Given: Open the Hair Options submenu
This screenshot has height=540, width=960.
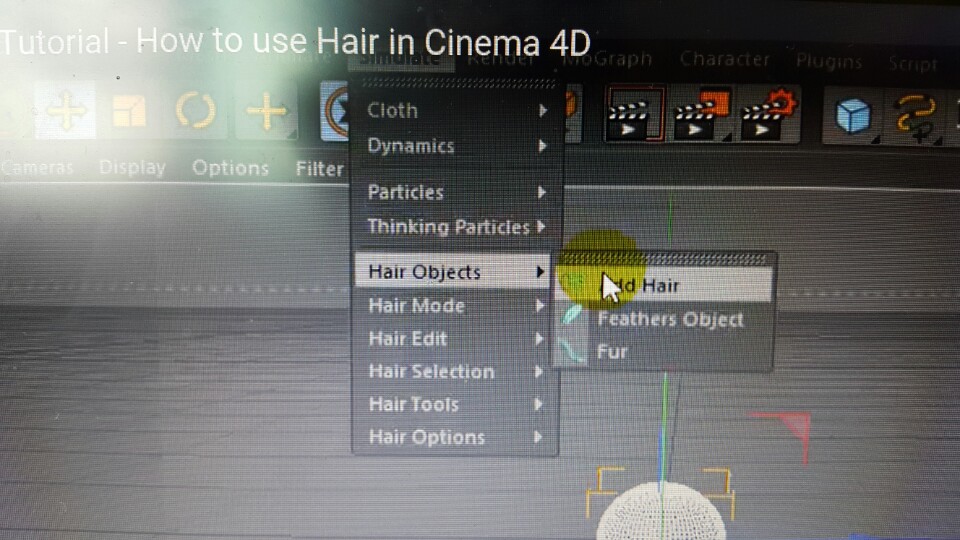Looking at the screenshot, I should coord(456,437).
